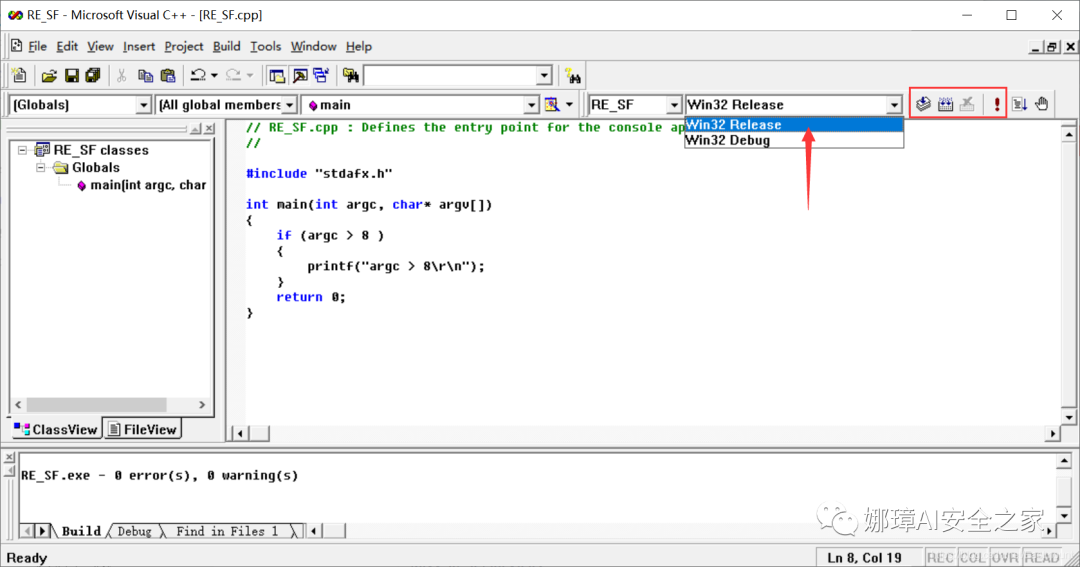Screen dimensions: 1080x567
Task: Collapse the RE_SF classes tree node
Action: (22, 150)
